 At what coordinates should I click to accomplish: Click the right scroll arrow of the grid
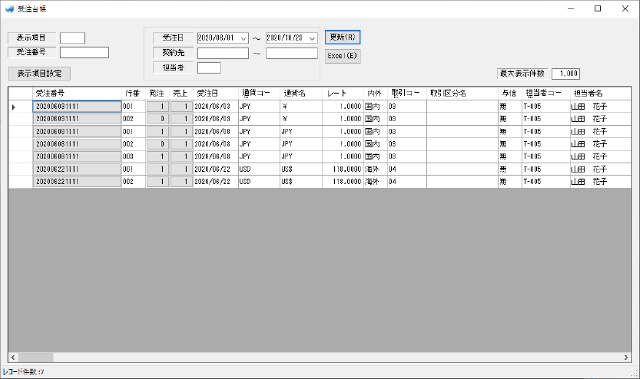tap(626, 357)
